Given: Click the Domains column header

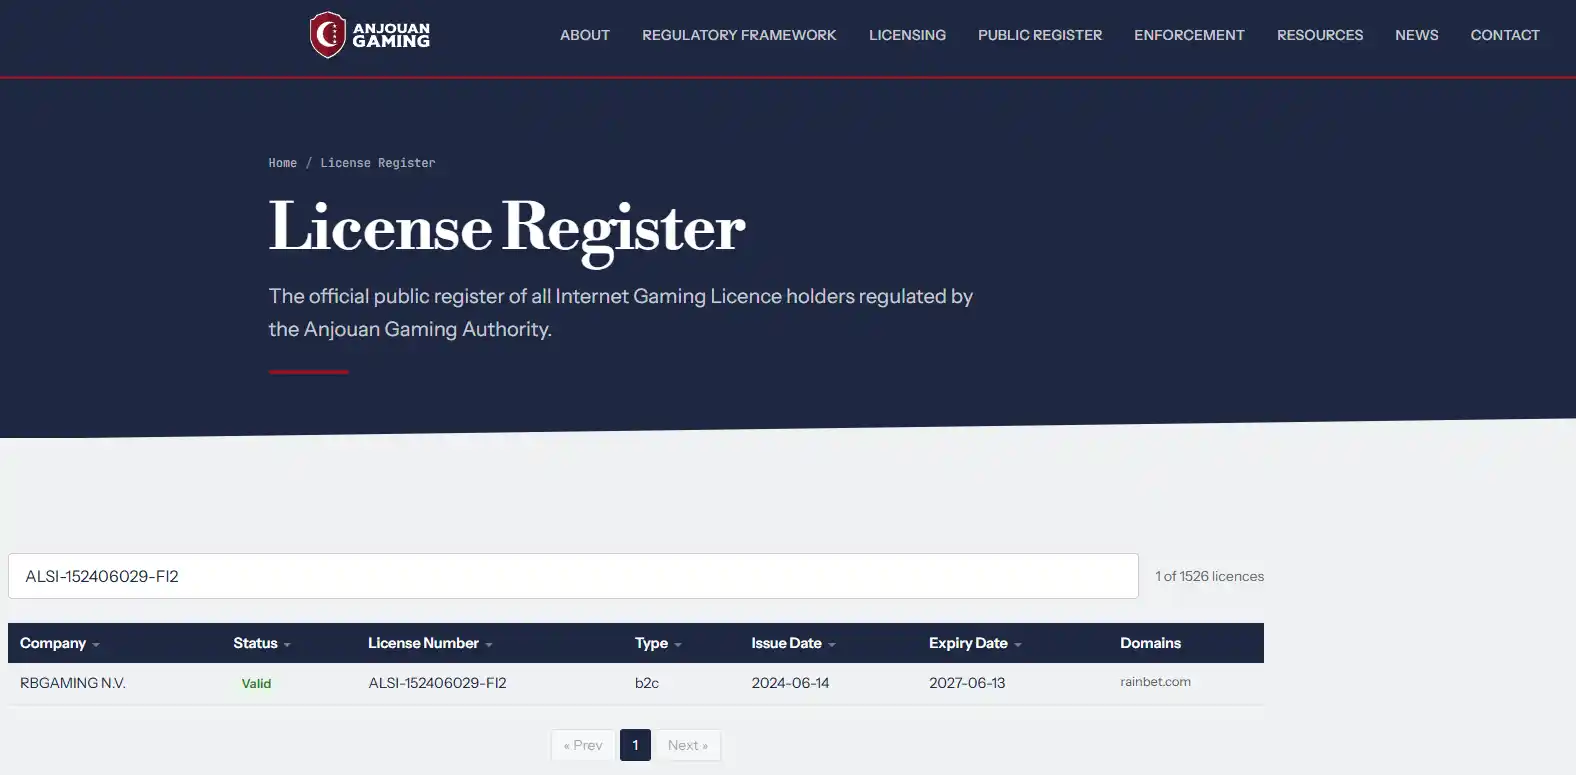Looking at the screenshot, I should coord(1150,643).
